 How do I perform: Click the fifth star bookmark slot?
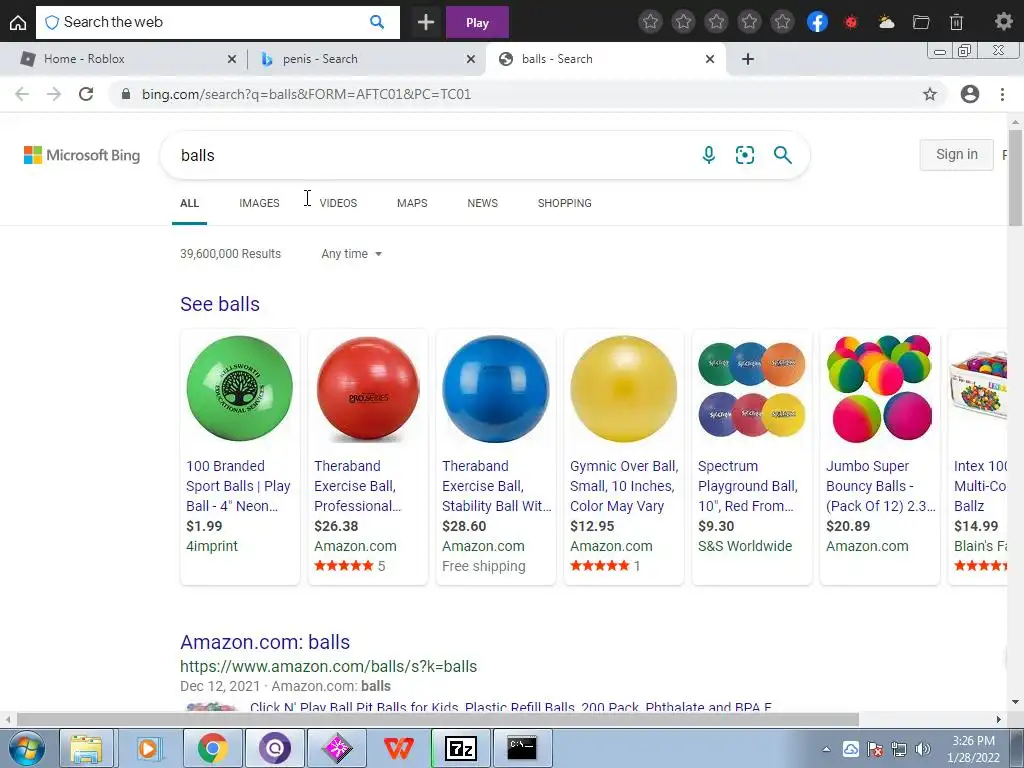click(x=782, y=22)
